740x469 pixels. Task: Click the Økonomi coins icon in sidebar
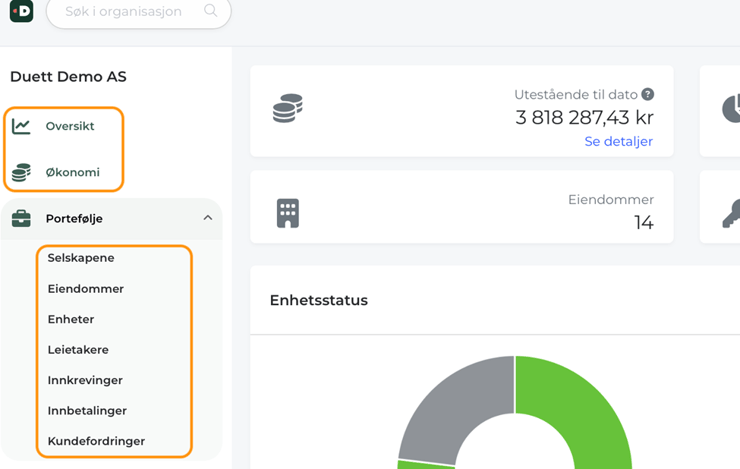tap(21, 173)
